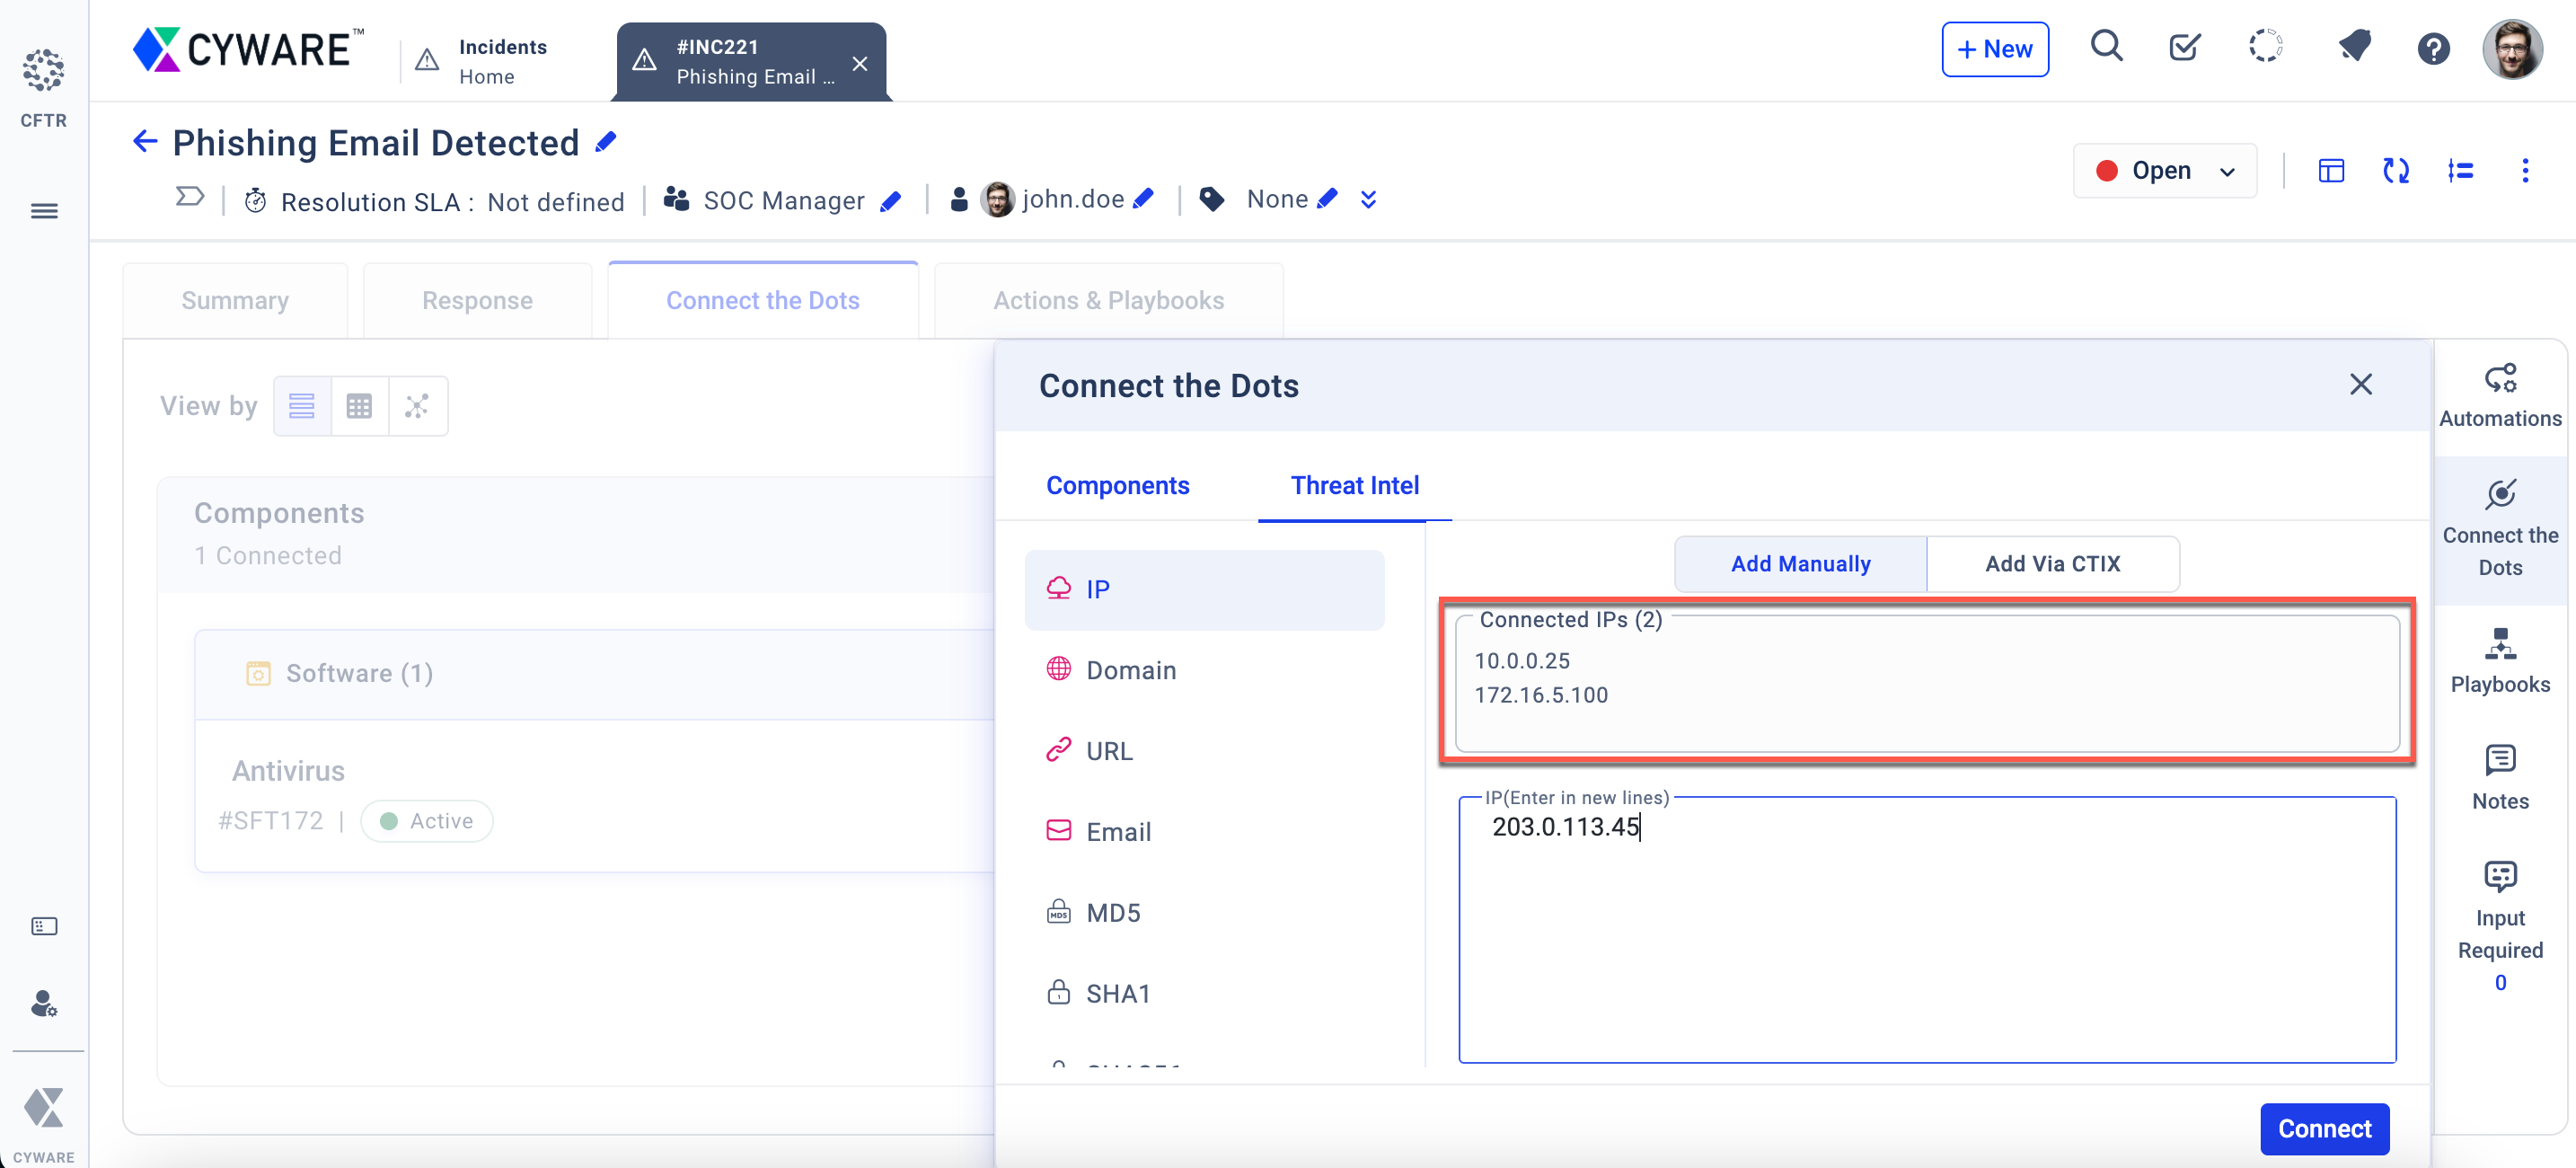2576x1168 pixels.
Task: Open the help question mark icon
Action: [2432, 48]
